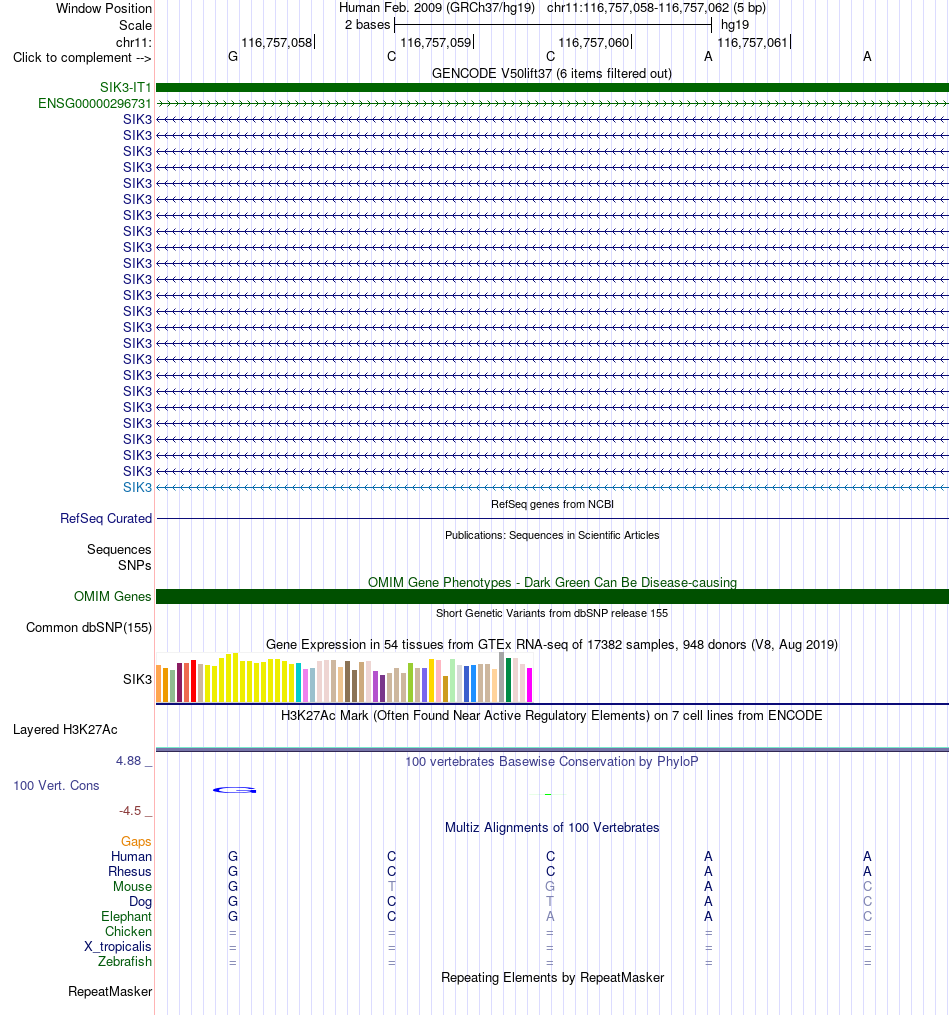Click the SNPs track label
This screenshot has height=1015, width=950.
click(135, 565)
